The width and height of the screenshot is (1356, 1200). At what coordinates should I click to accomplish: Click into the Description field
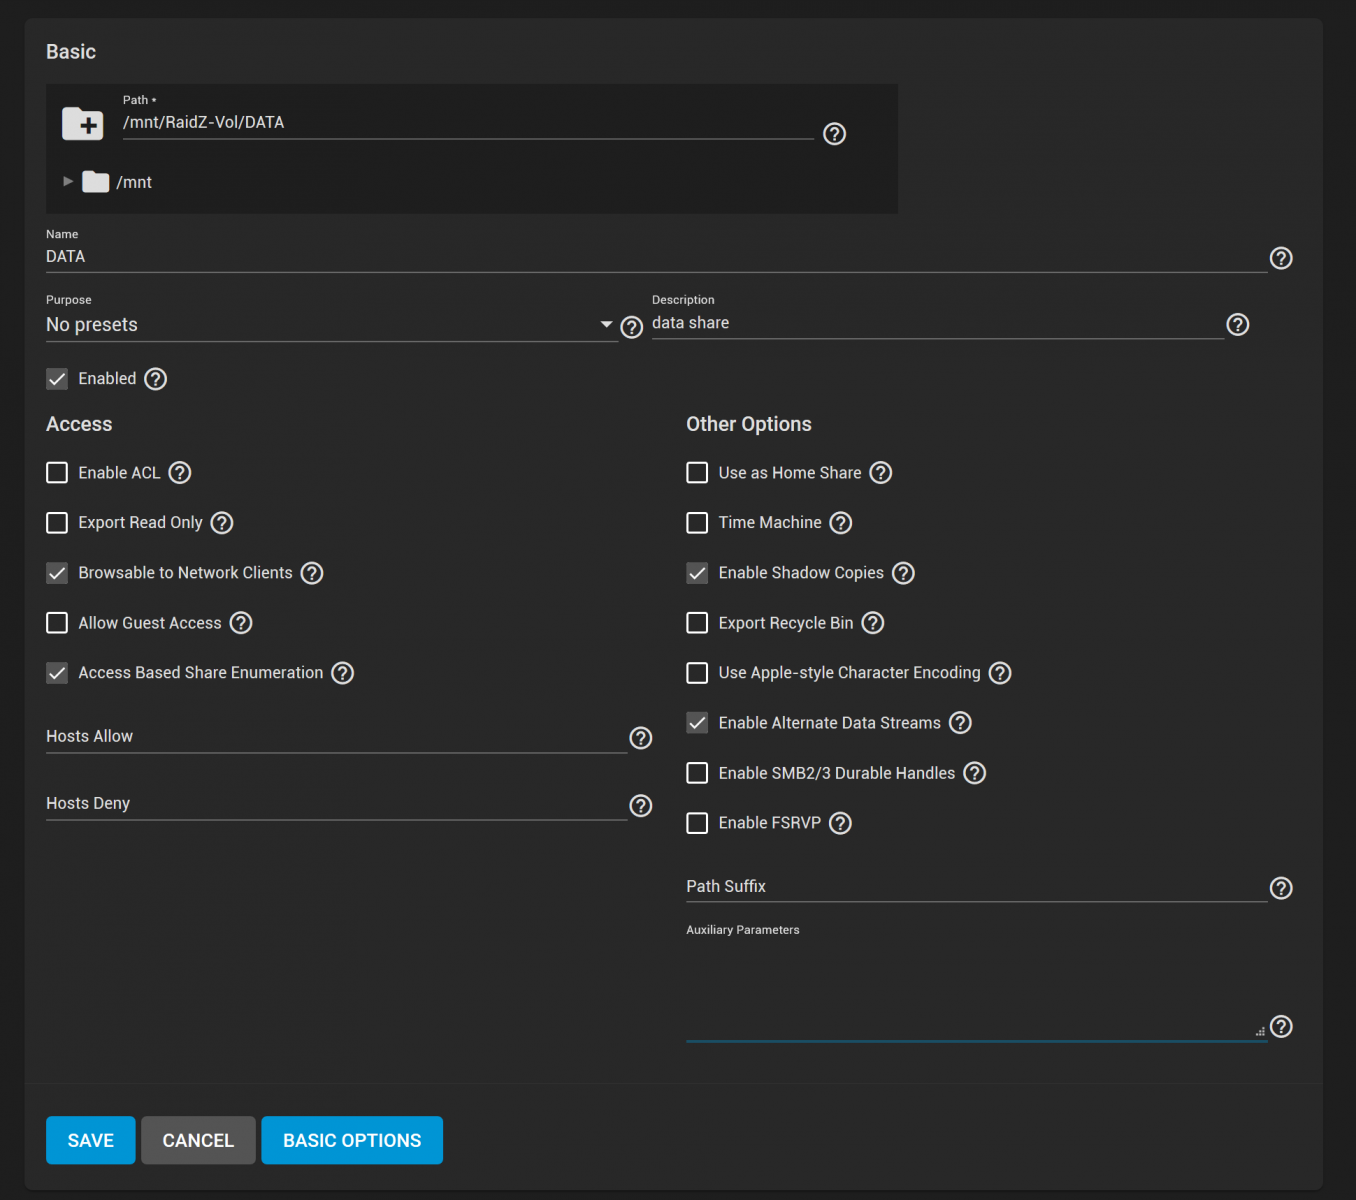coord(937,323)
